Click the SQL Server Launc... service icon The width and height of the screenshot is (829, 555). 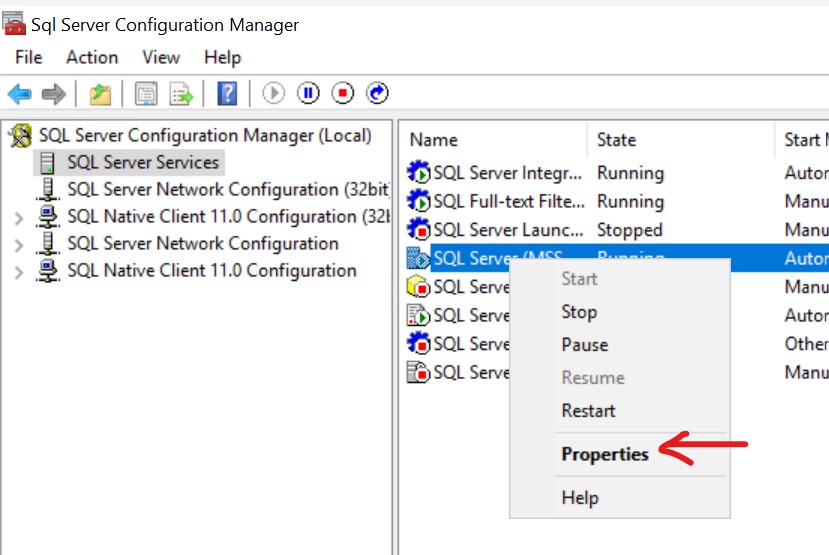pos(419,229)
